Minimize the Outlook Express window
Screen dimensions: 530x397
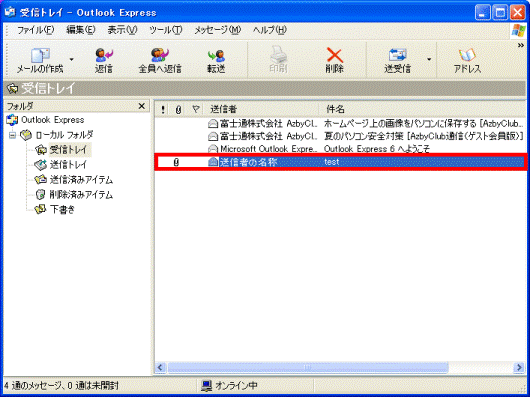click(x=483, y=13)
